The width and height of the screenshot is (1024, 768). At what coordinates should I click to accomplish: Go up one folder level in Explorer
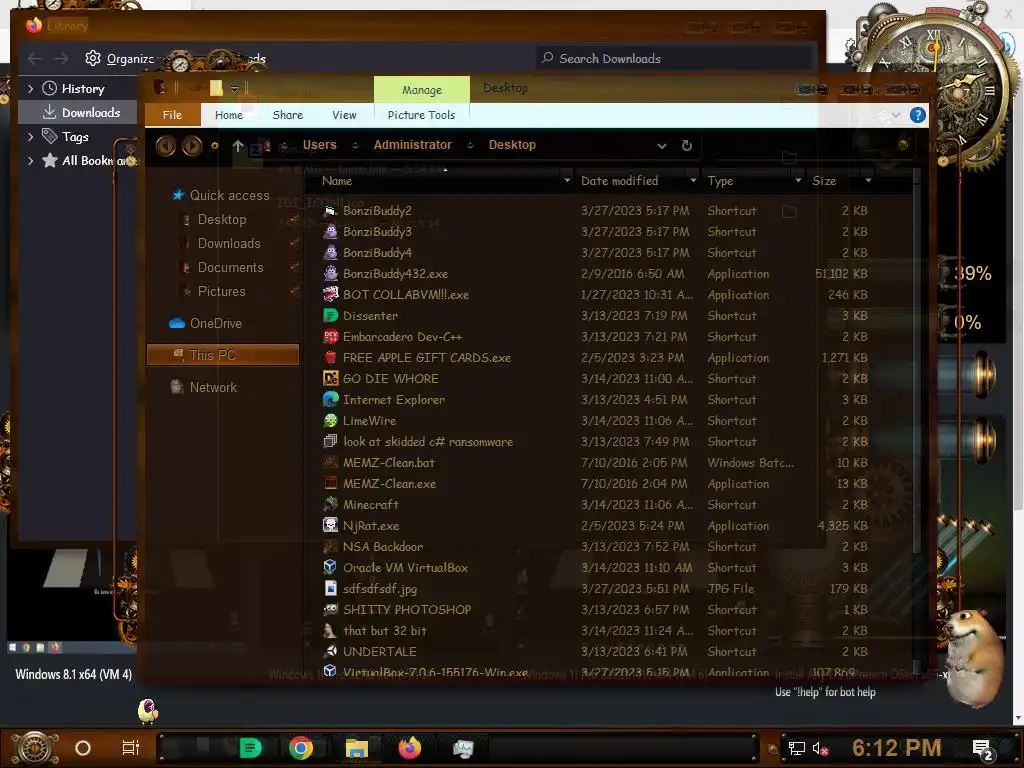click(x=238, y=146)
